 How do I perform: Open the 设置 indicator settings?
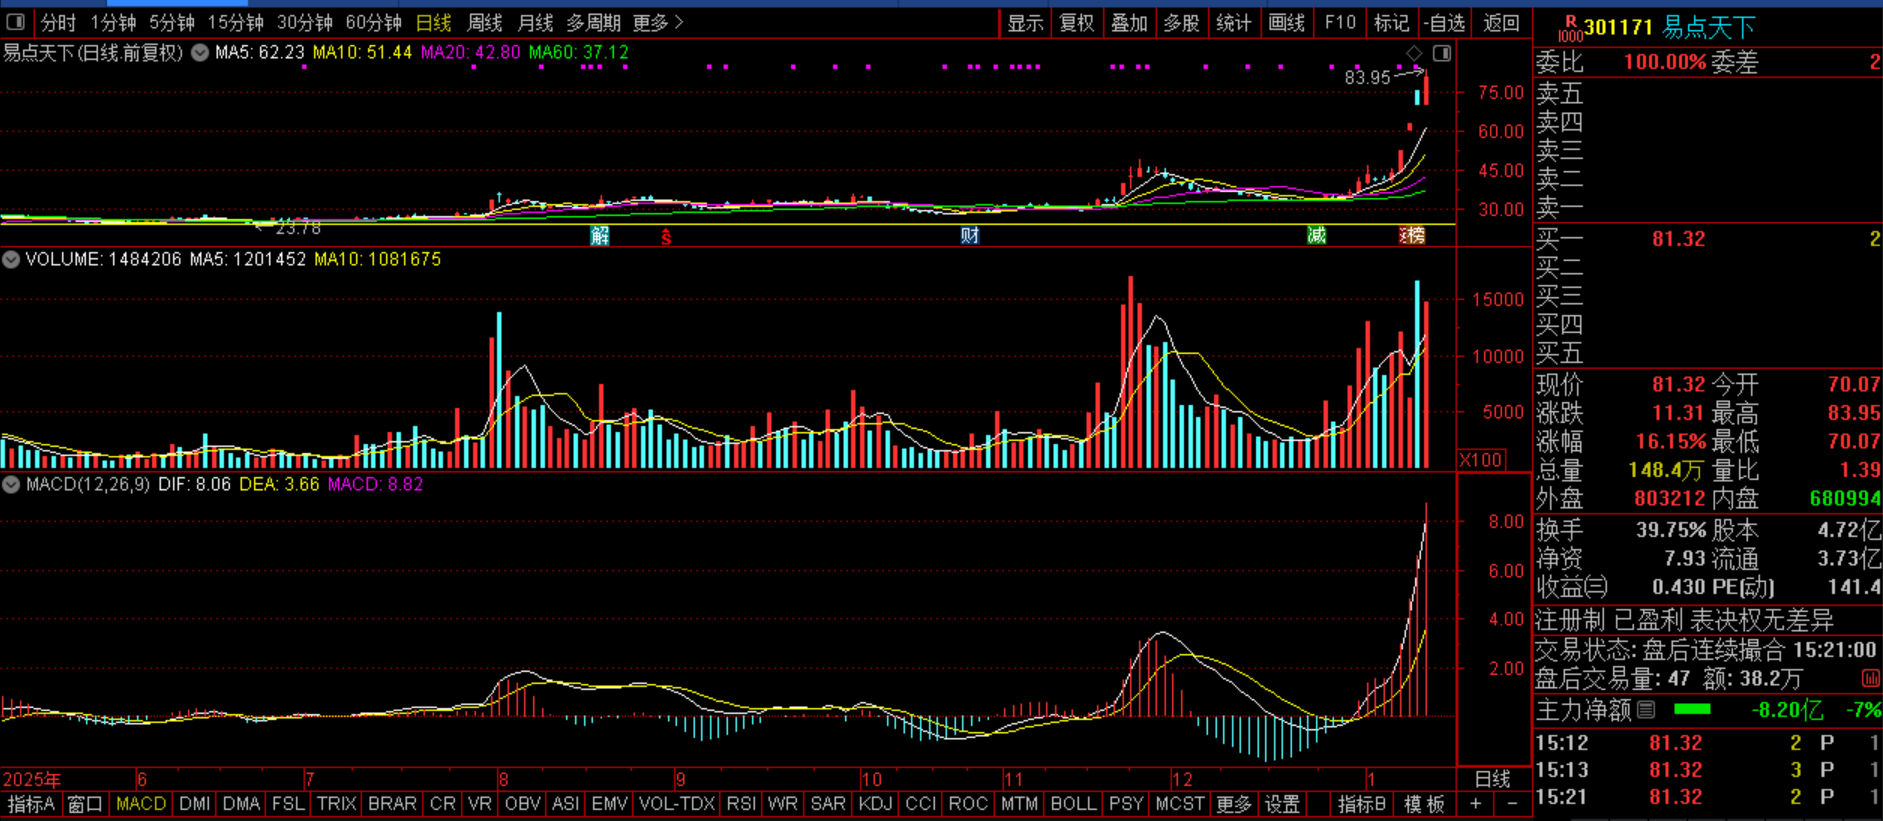pyautogui.click(x=1282, y=804)
